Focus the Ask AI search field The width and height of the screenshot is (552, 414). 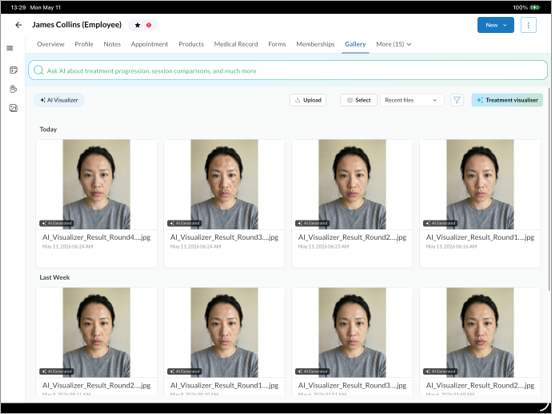pyautogui.click(x=288, y=70)
